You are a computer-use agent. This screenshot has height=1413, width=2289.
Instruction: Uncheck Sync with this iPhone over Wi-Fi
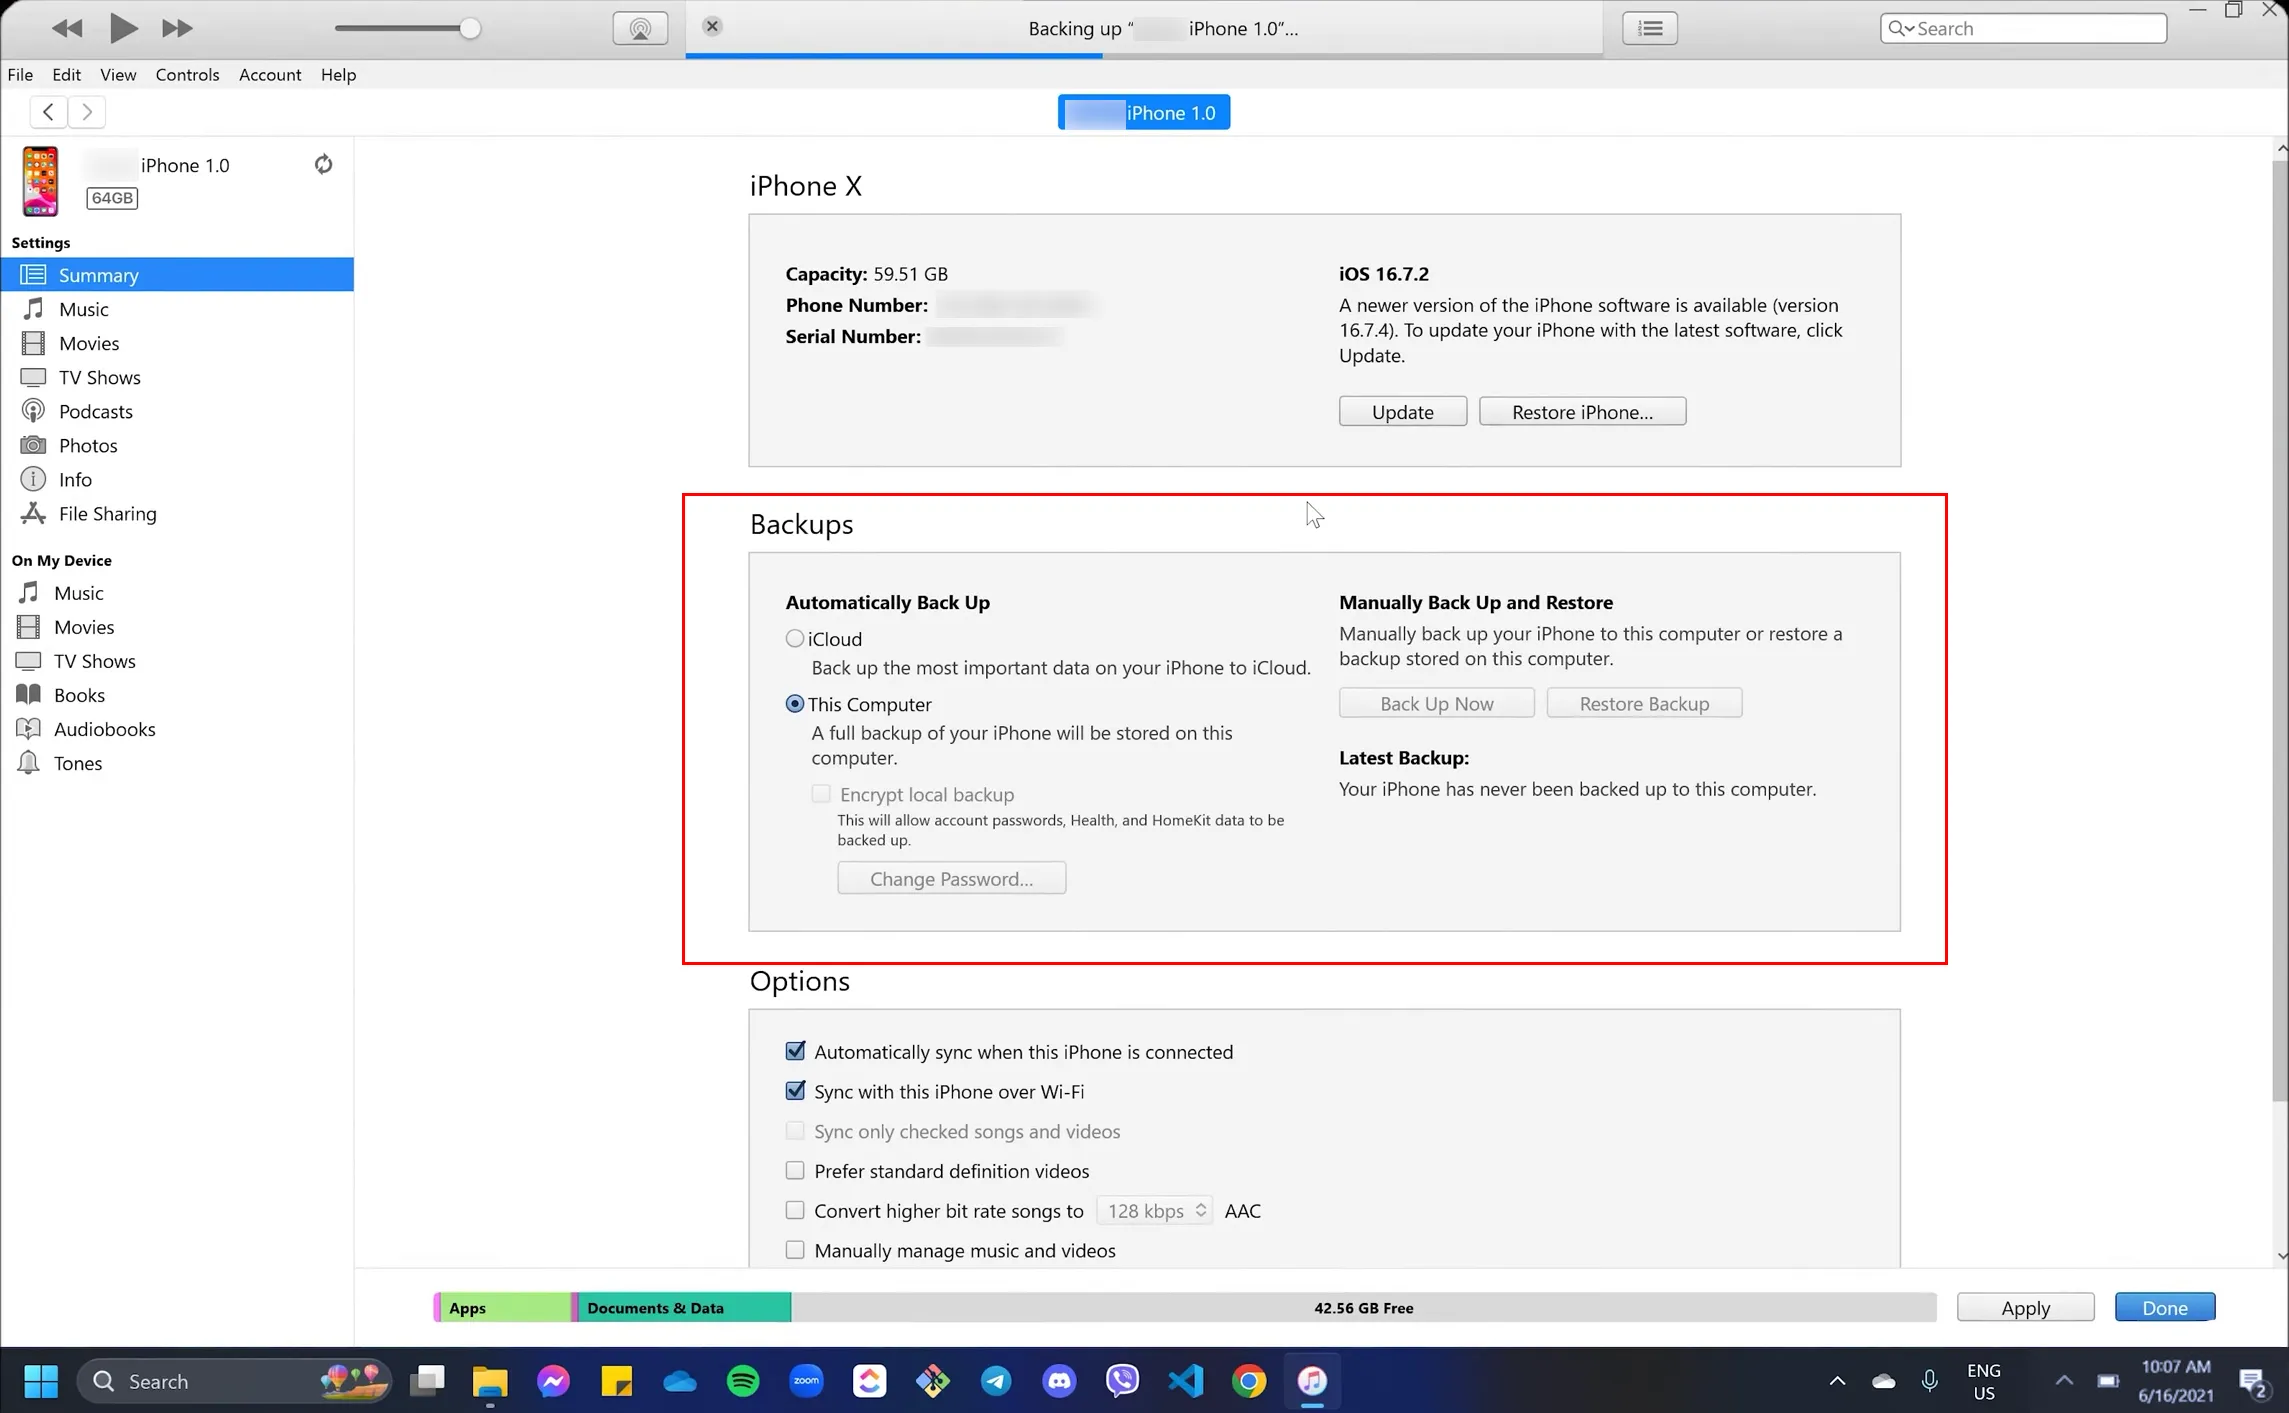coord(795,1091)
